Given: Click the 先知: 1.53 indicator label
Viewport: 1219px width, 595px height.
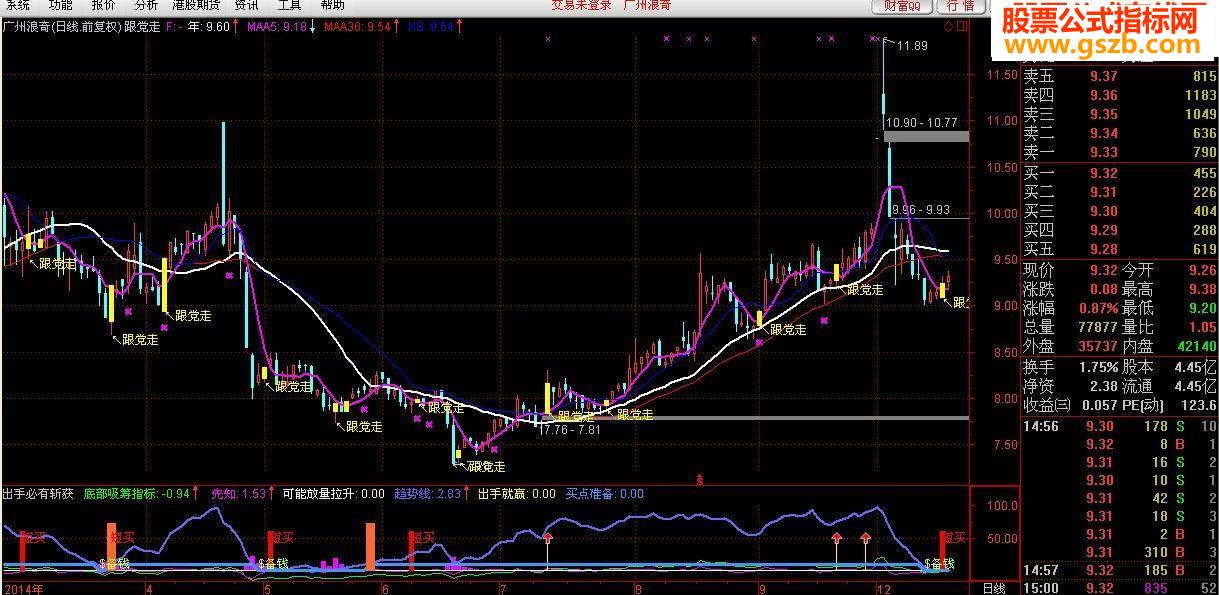Looking at the screenshot, I should pyautogui.click(x=238, y=493).
